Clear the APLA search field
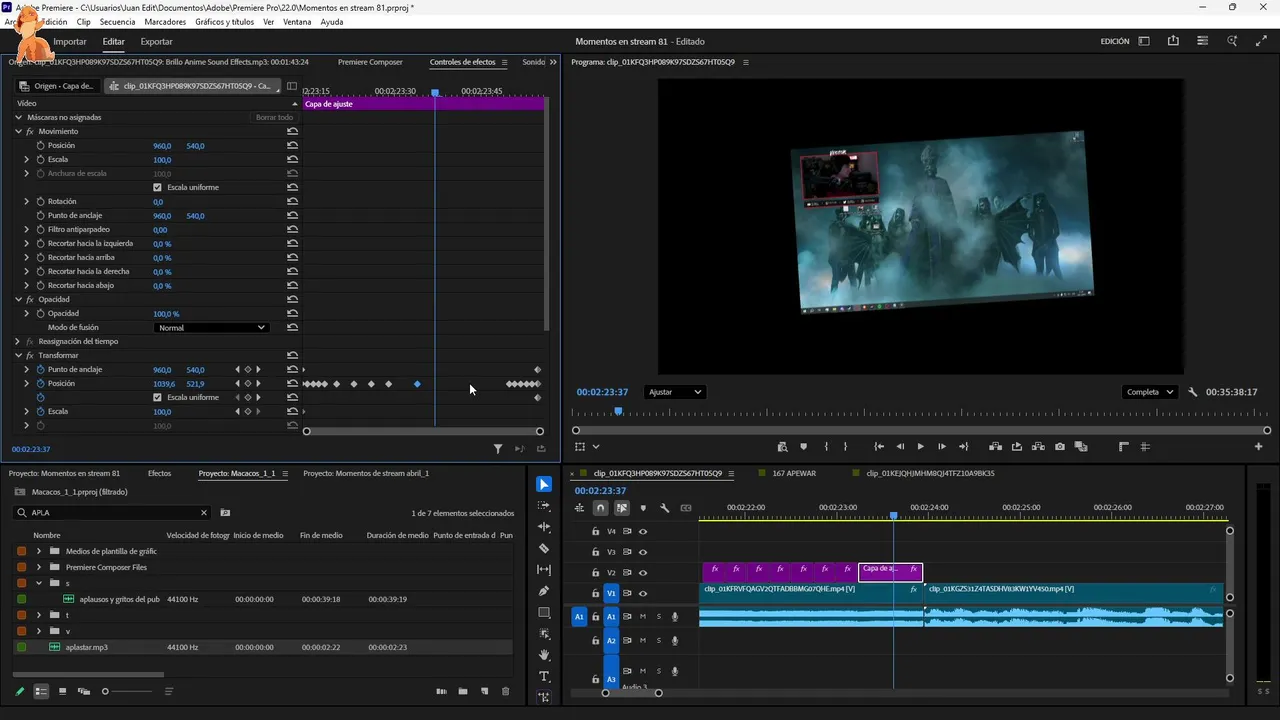This screenshot has width=1280, height=720. pyautogui.click(x=204, y=513)
